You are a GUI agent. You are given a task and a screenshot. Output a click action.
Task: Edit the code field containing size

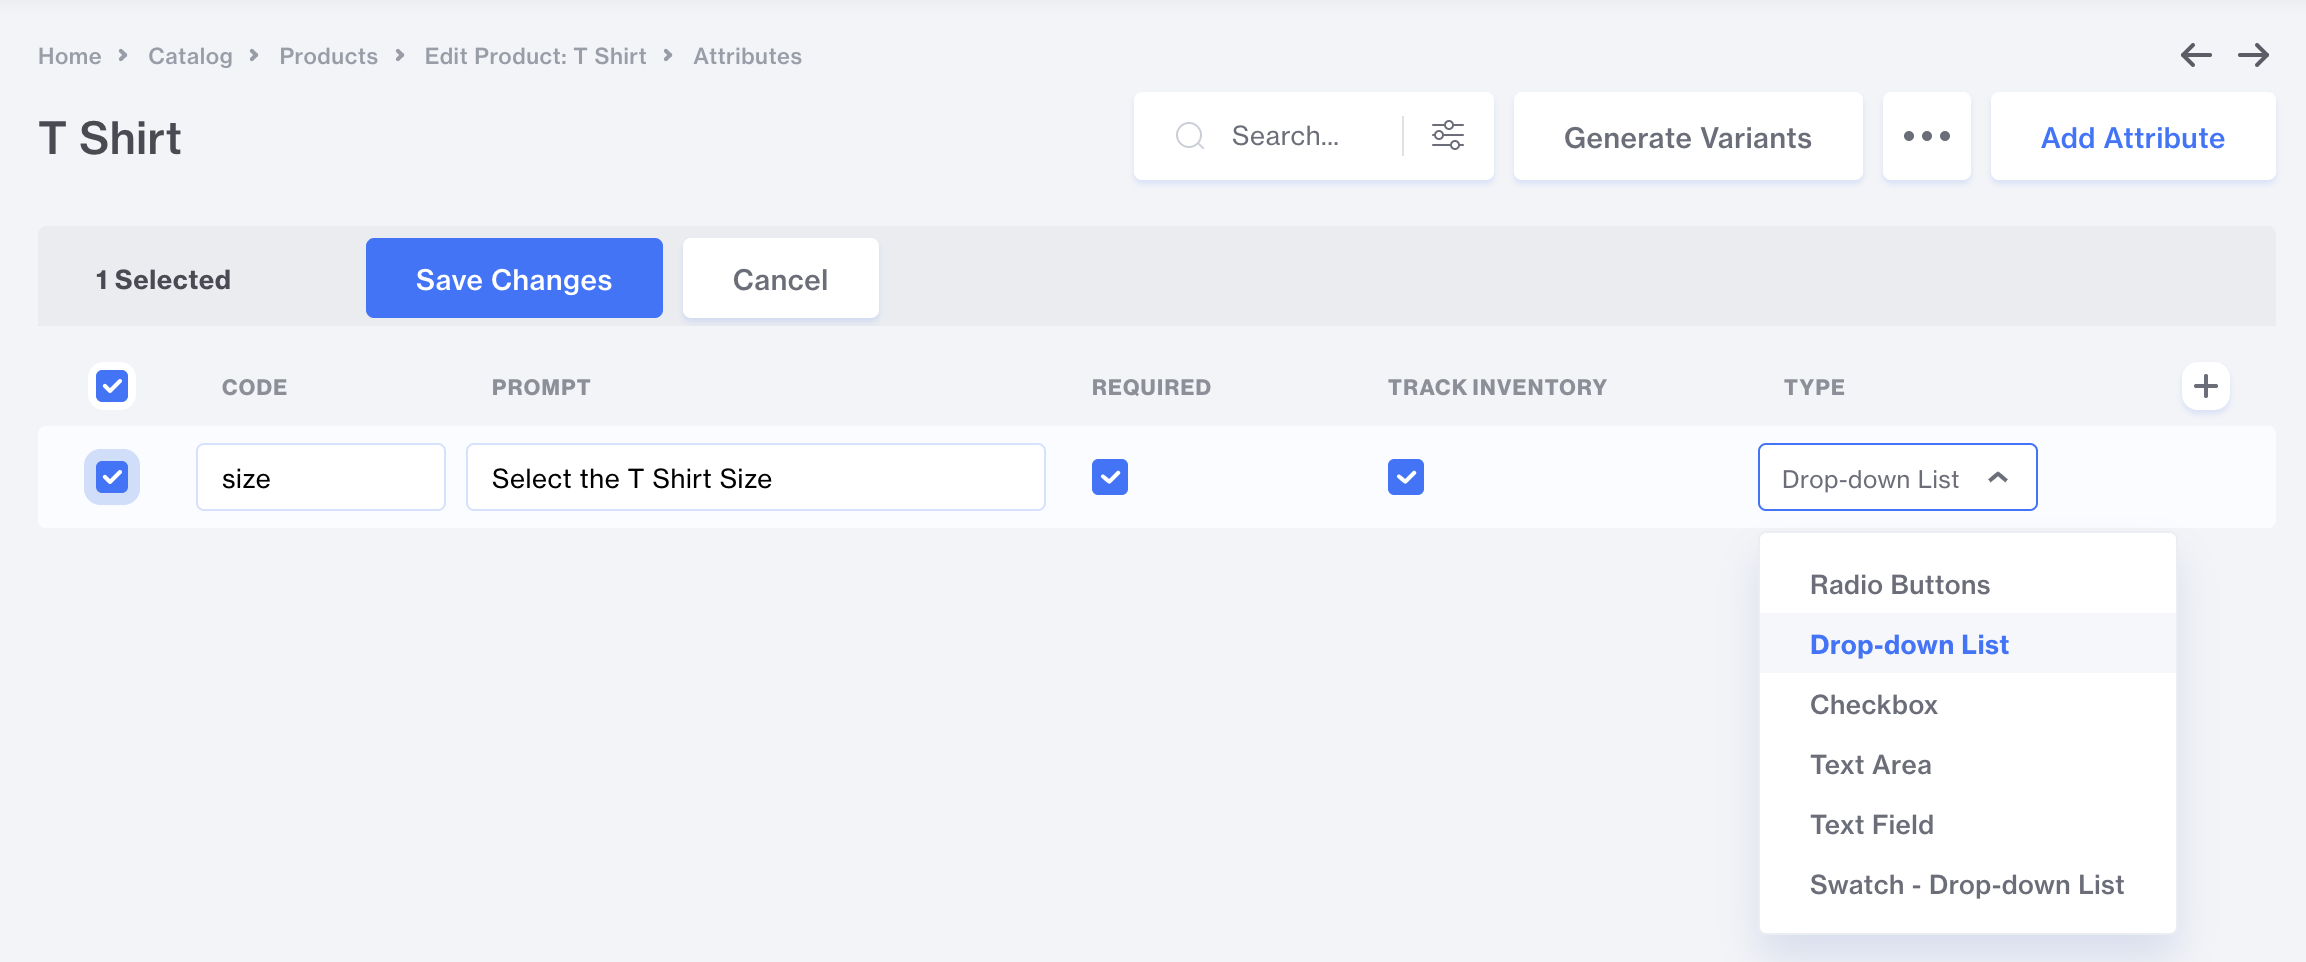point(320,477)
